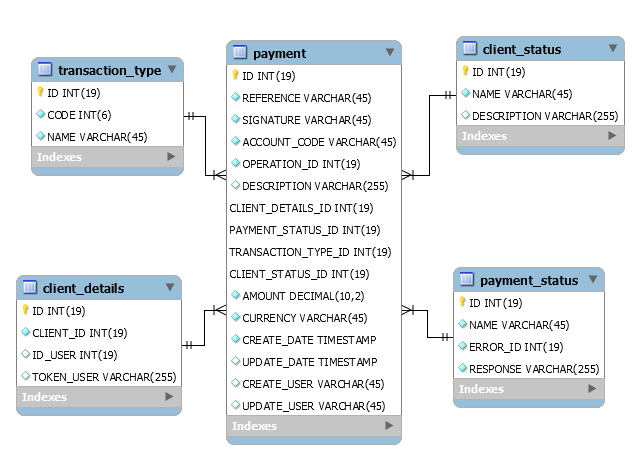636x463 pixels.
Task: Click the payment table icon
Action: pos(240,53)
